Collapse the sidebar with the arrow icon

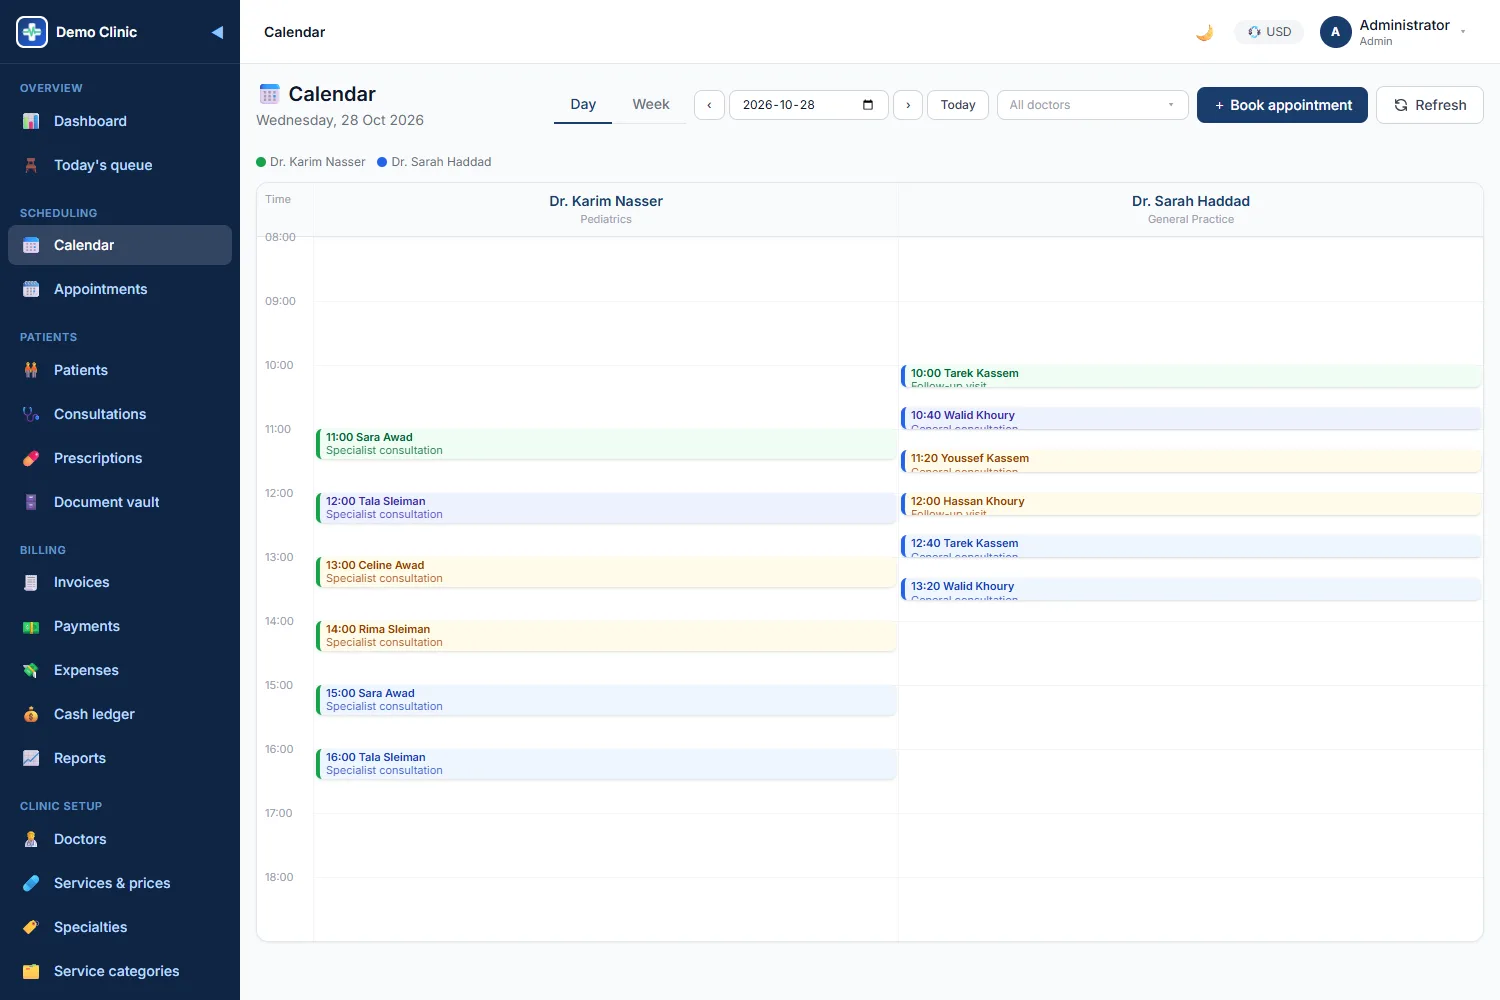click(x=217, y=32)
